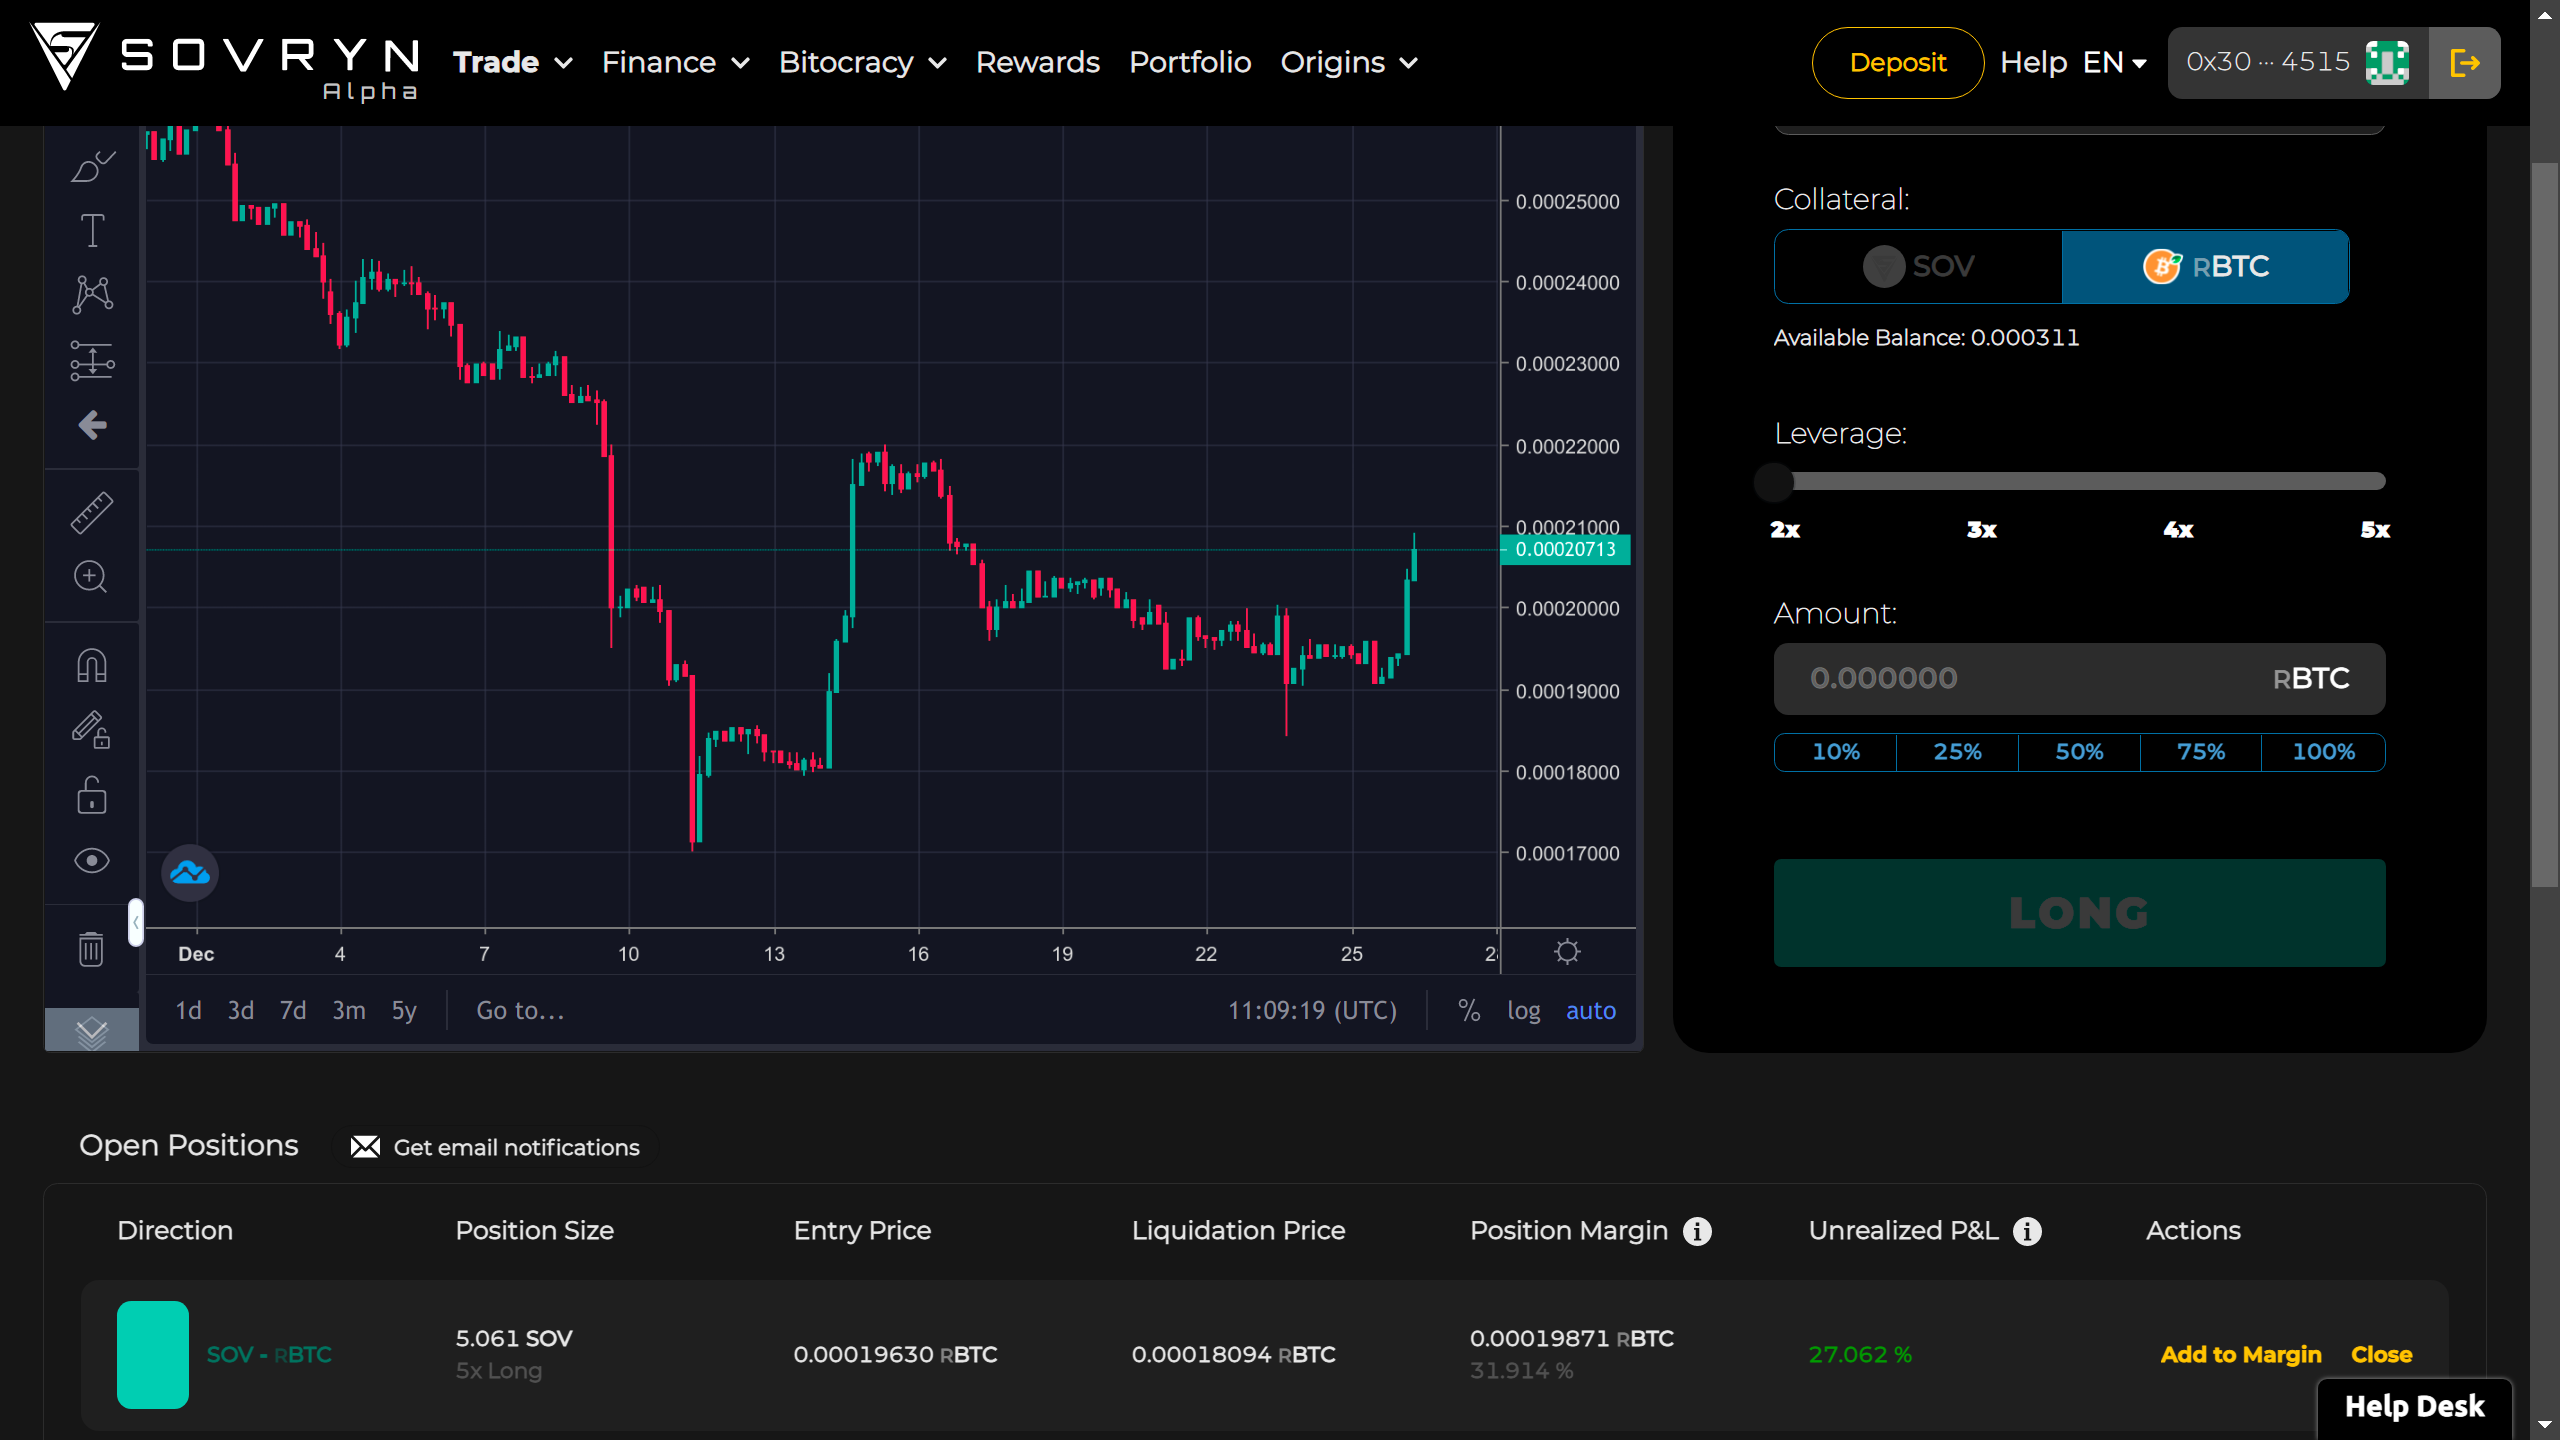The height and width of the screenshot is (1440, 2560).
Task: Set leverage to 3x mark
Action: click(1981, 530)
